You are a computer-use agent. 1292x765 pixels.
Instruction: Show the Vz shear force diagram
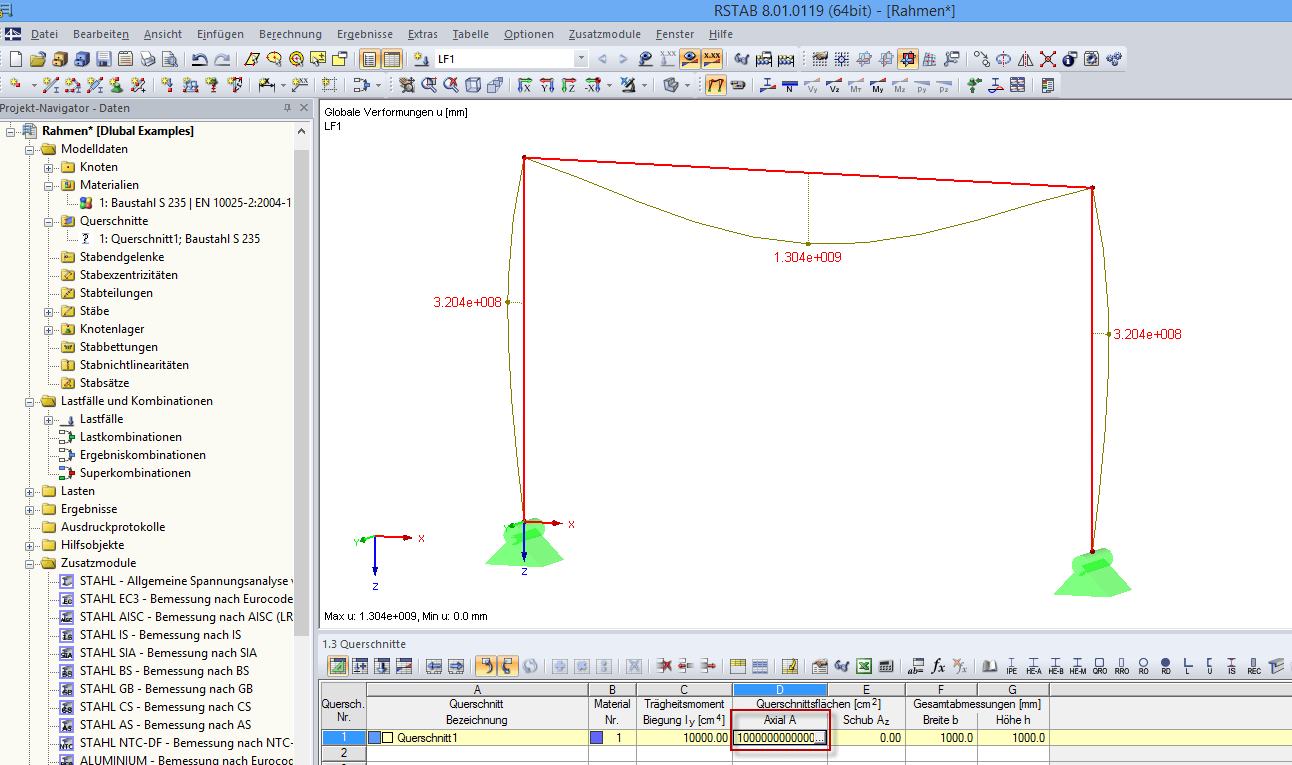point(834,86)
